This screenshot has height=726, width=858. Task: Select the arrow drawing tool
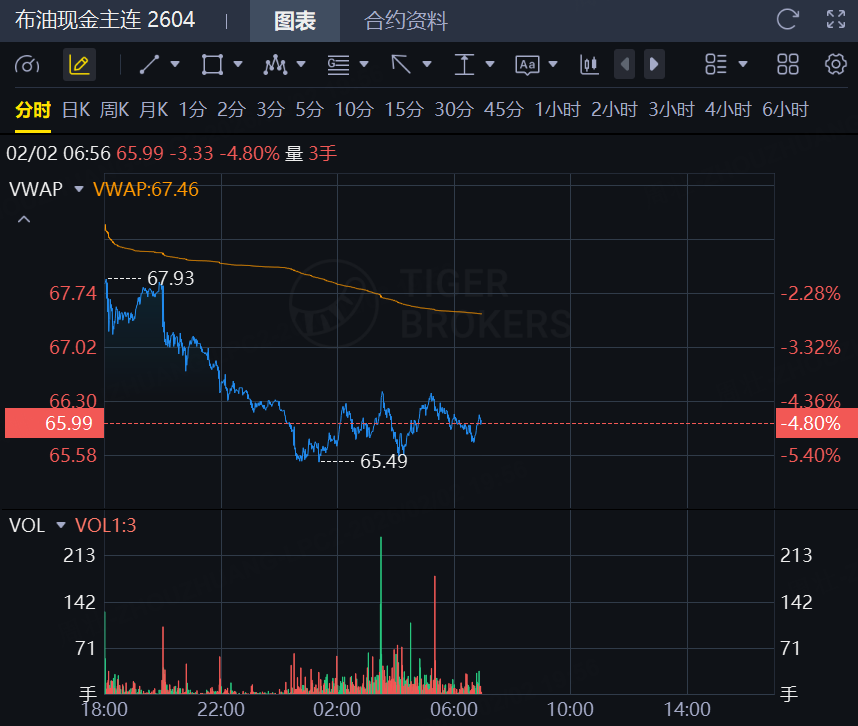pyautogui.click(x=401, y=65)
